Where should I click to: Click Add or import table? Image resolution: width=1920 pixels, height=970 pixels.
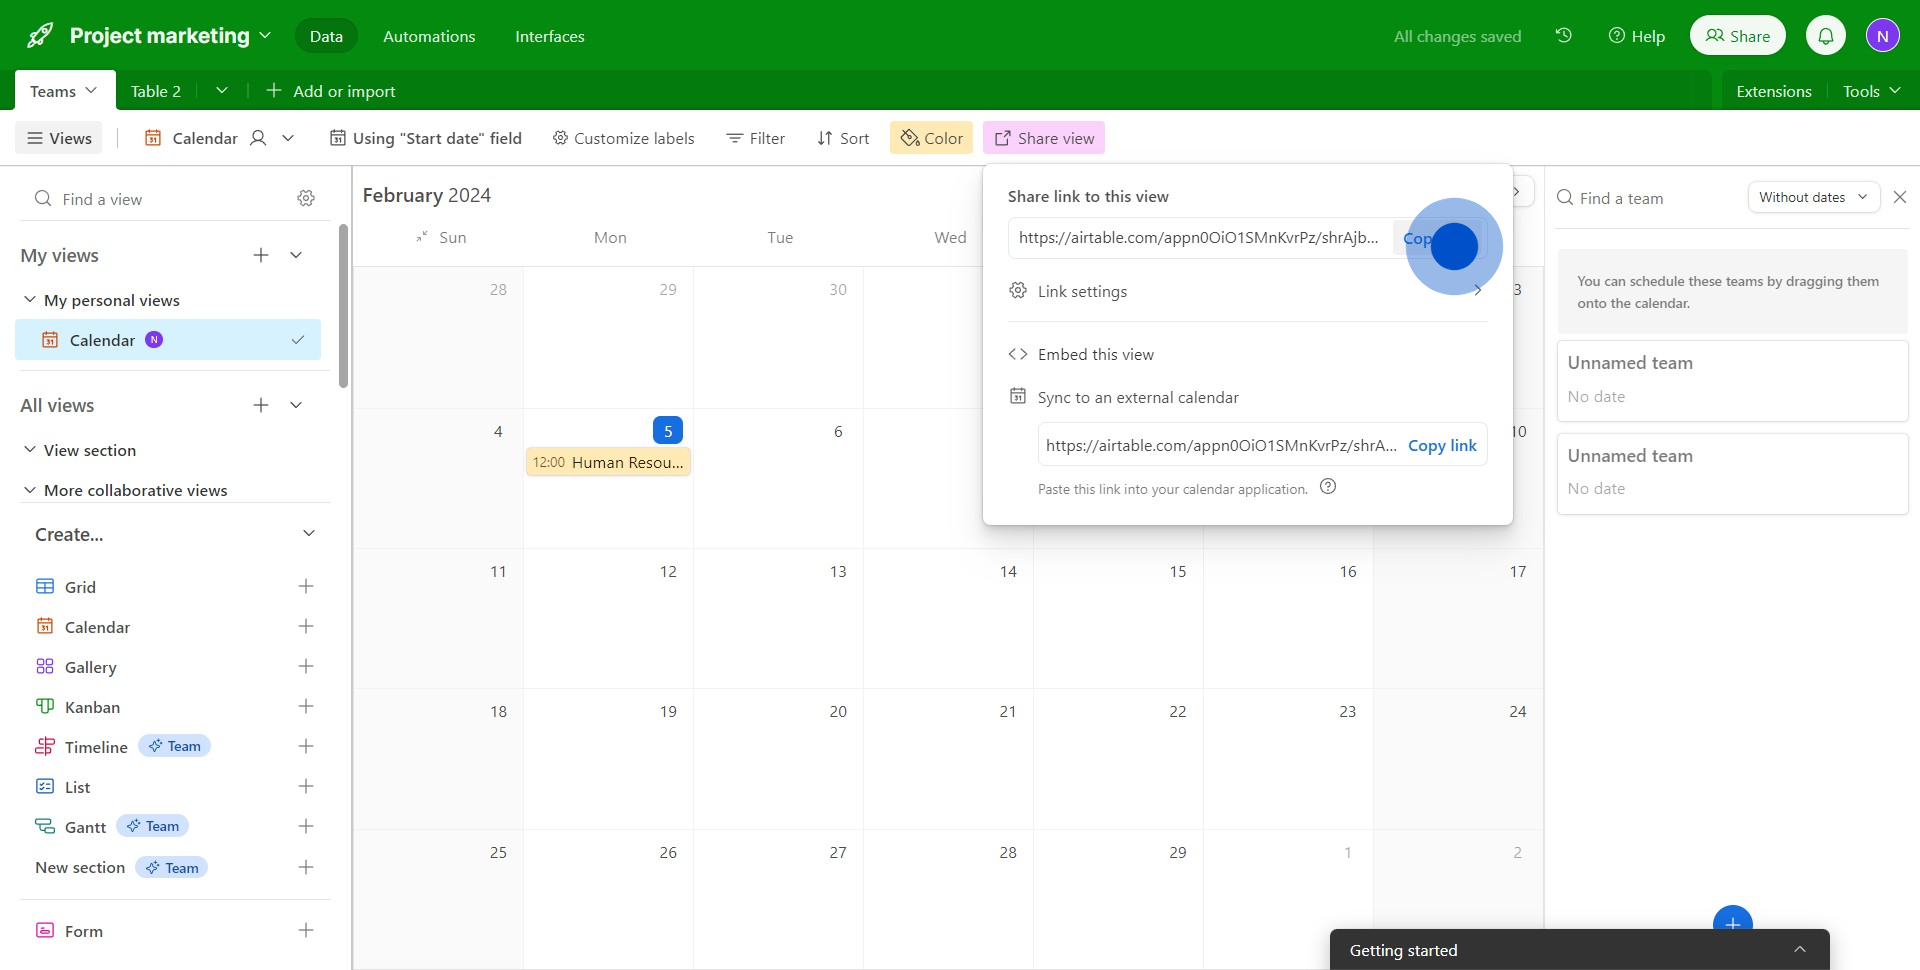point(331,91)
